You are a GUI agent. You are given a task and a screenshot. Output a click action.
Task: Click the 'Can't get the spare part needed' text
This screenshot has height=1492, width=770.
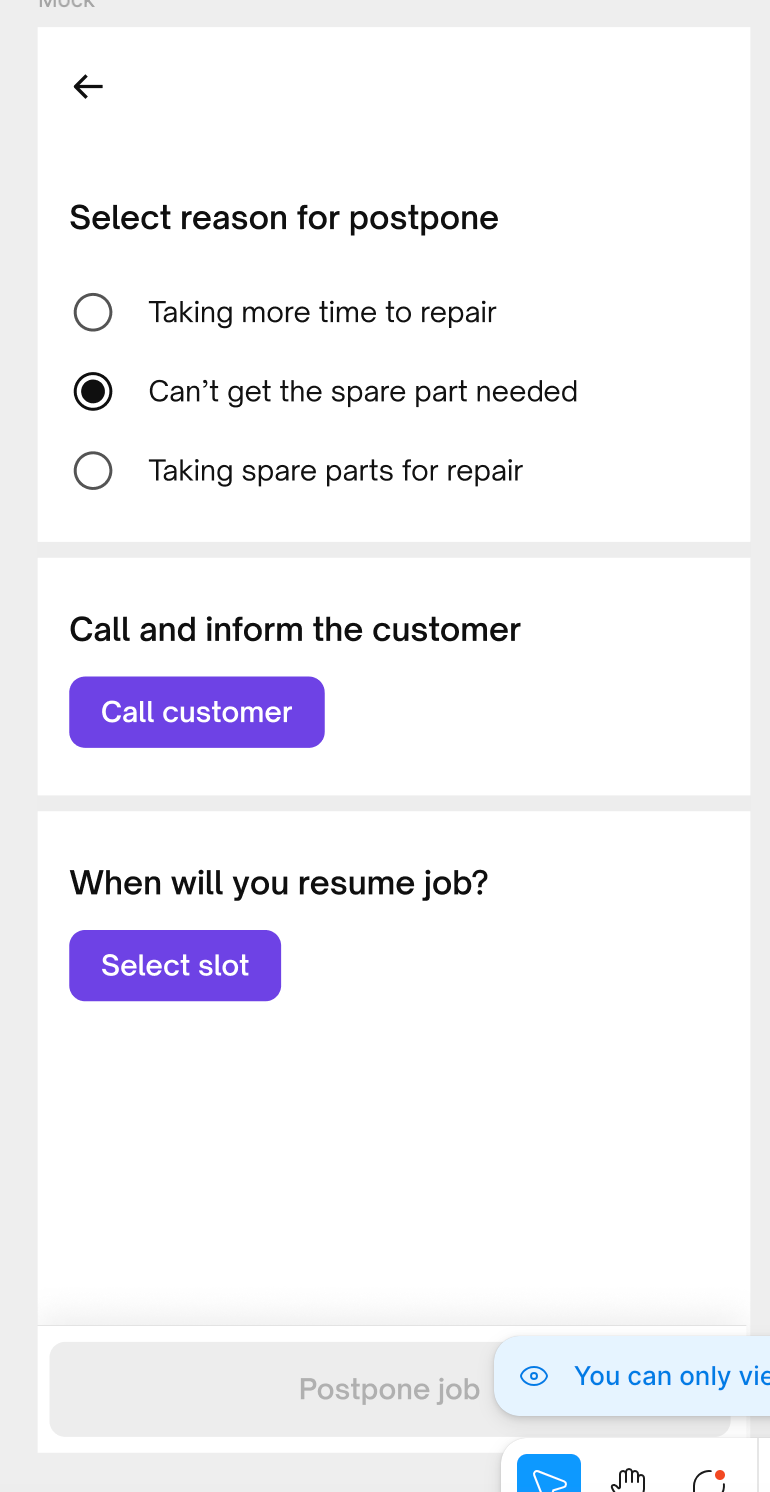click(x=363, y=391)
